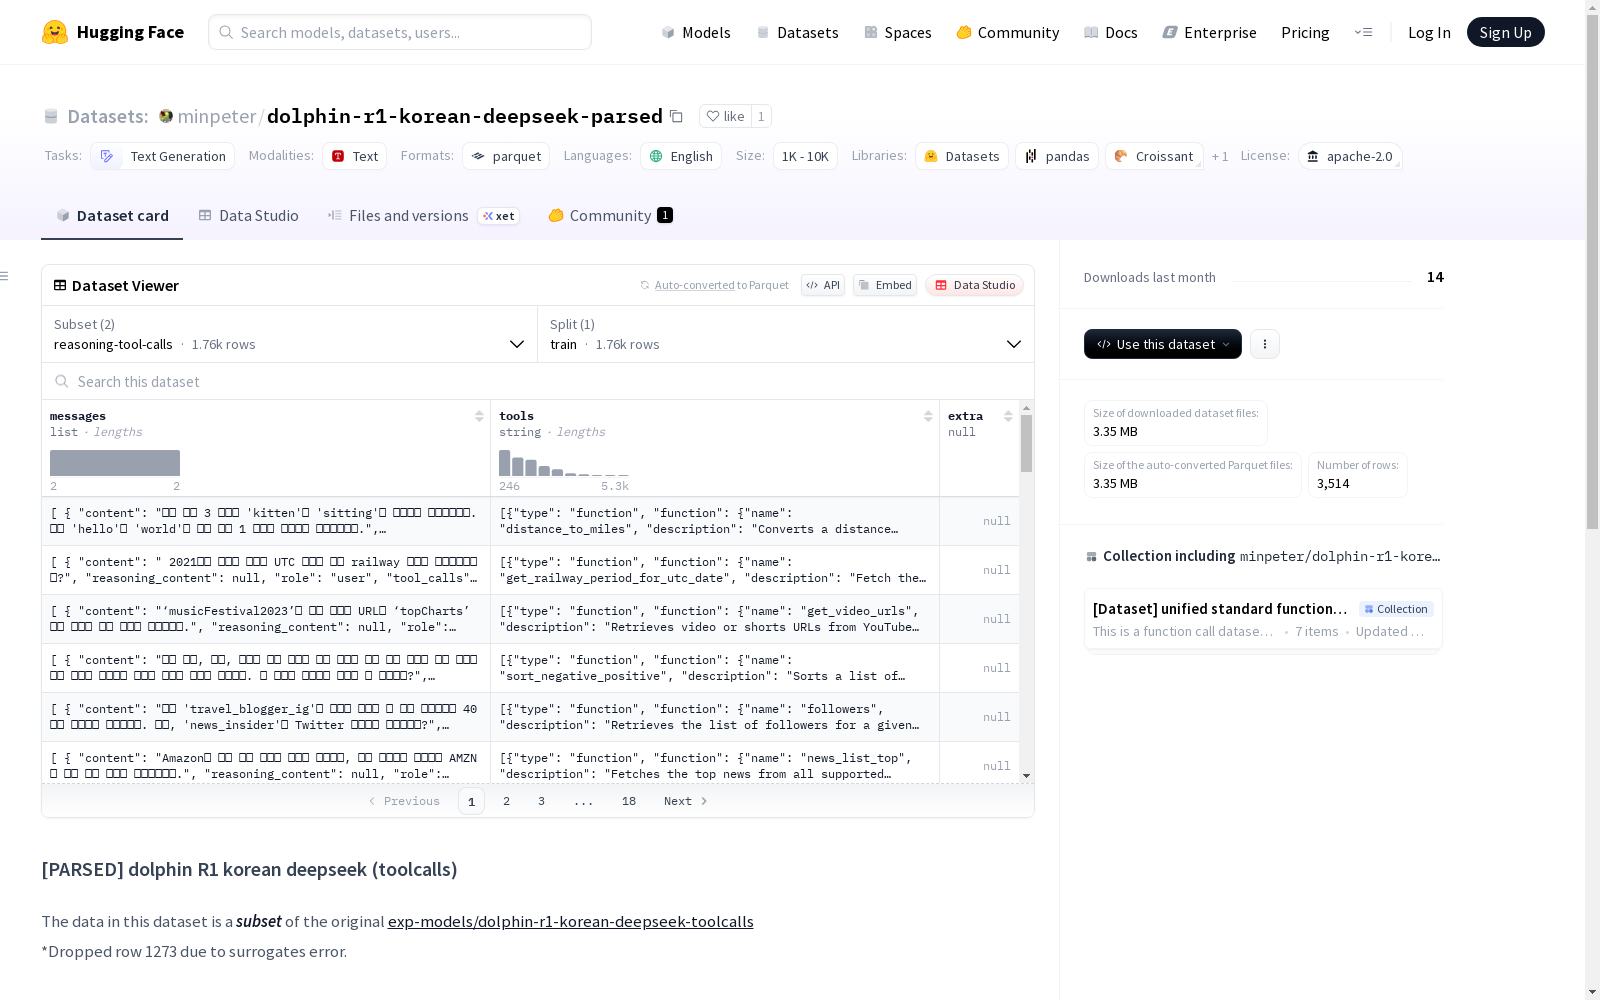
Task: Click the Text Generation task tag
Action: pyautogui.click(x=163, y=156)
